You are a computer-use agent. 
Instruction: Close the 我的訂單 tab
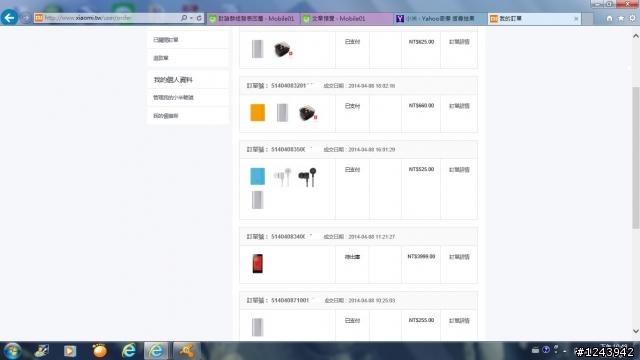[x=576, y=18]
